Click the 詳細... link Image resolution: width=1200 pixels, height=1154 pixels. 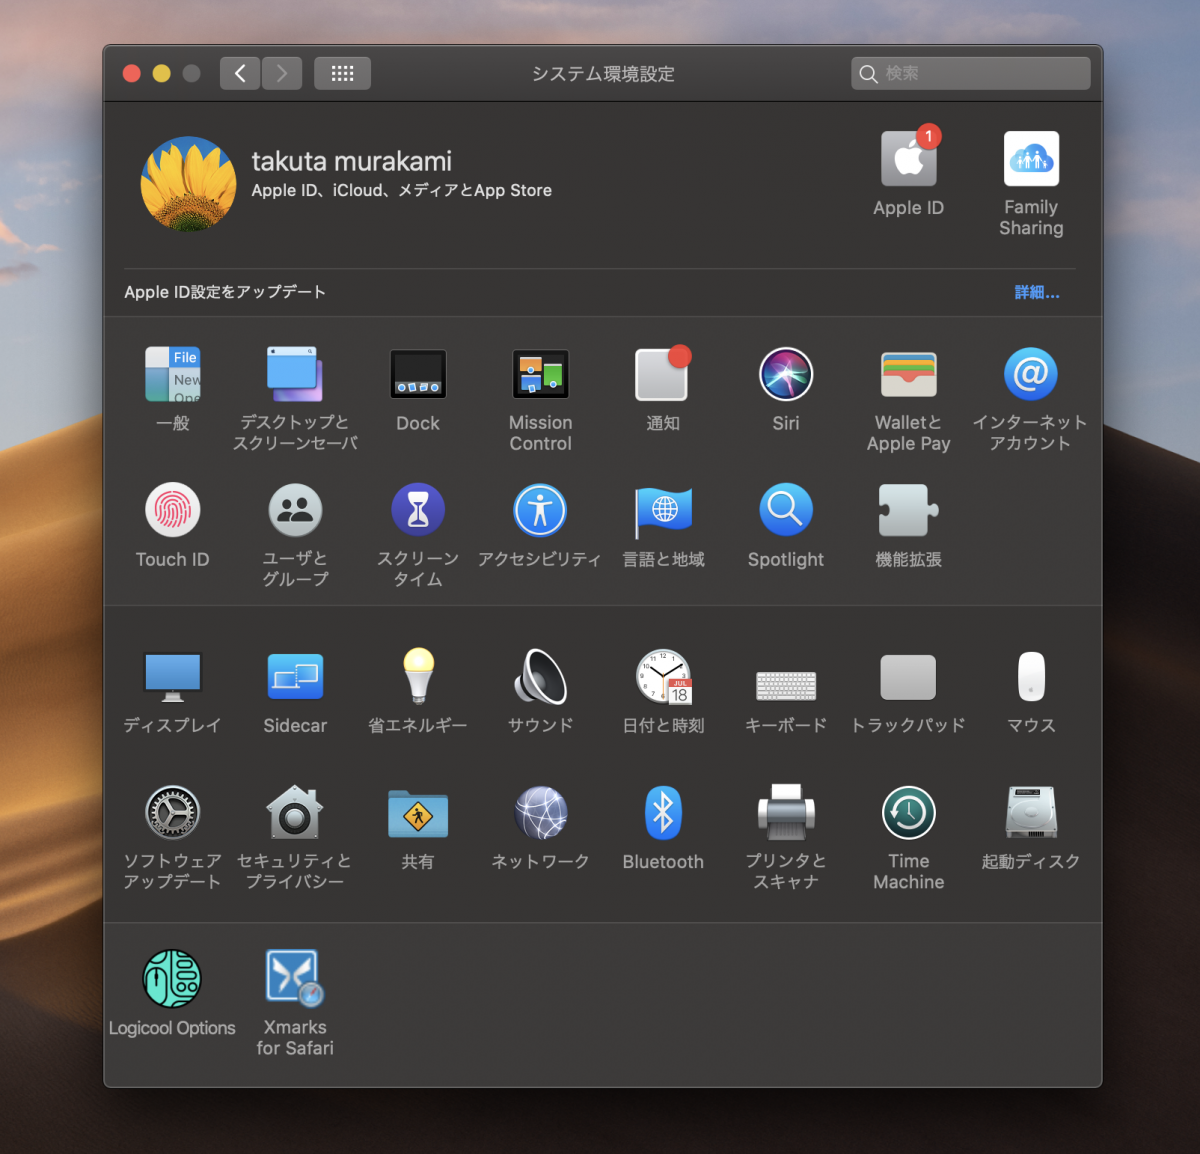[x=1036, y=292]
